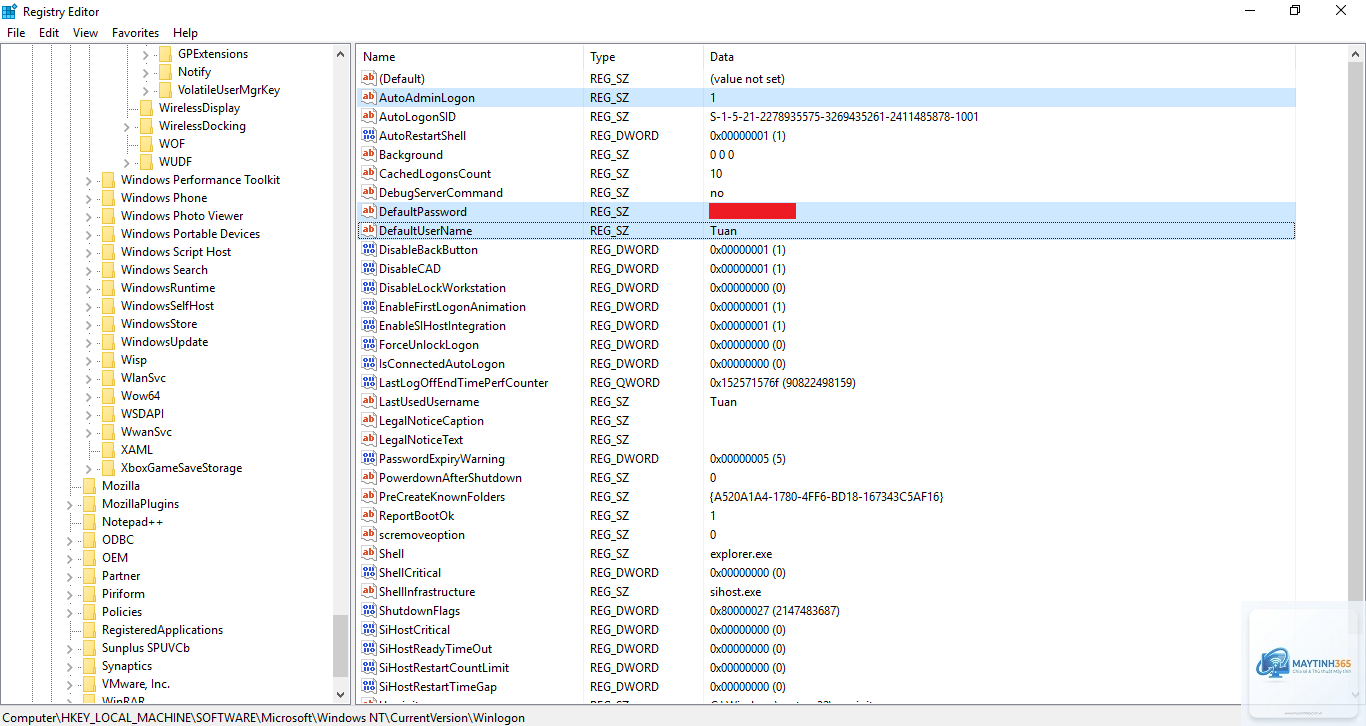Image resolution: width=1366 pixels, height=726 pixels.
Task: Select the PreCreateKnownFolders value name
Action: (442, 496)
